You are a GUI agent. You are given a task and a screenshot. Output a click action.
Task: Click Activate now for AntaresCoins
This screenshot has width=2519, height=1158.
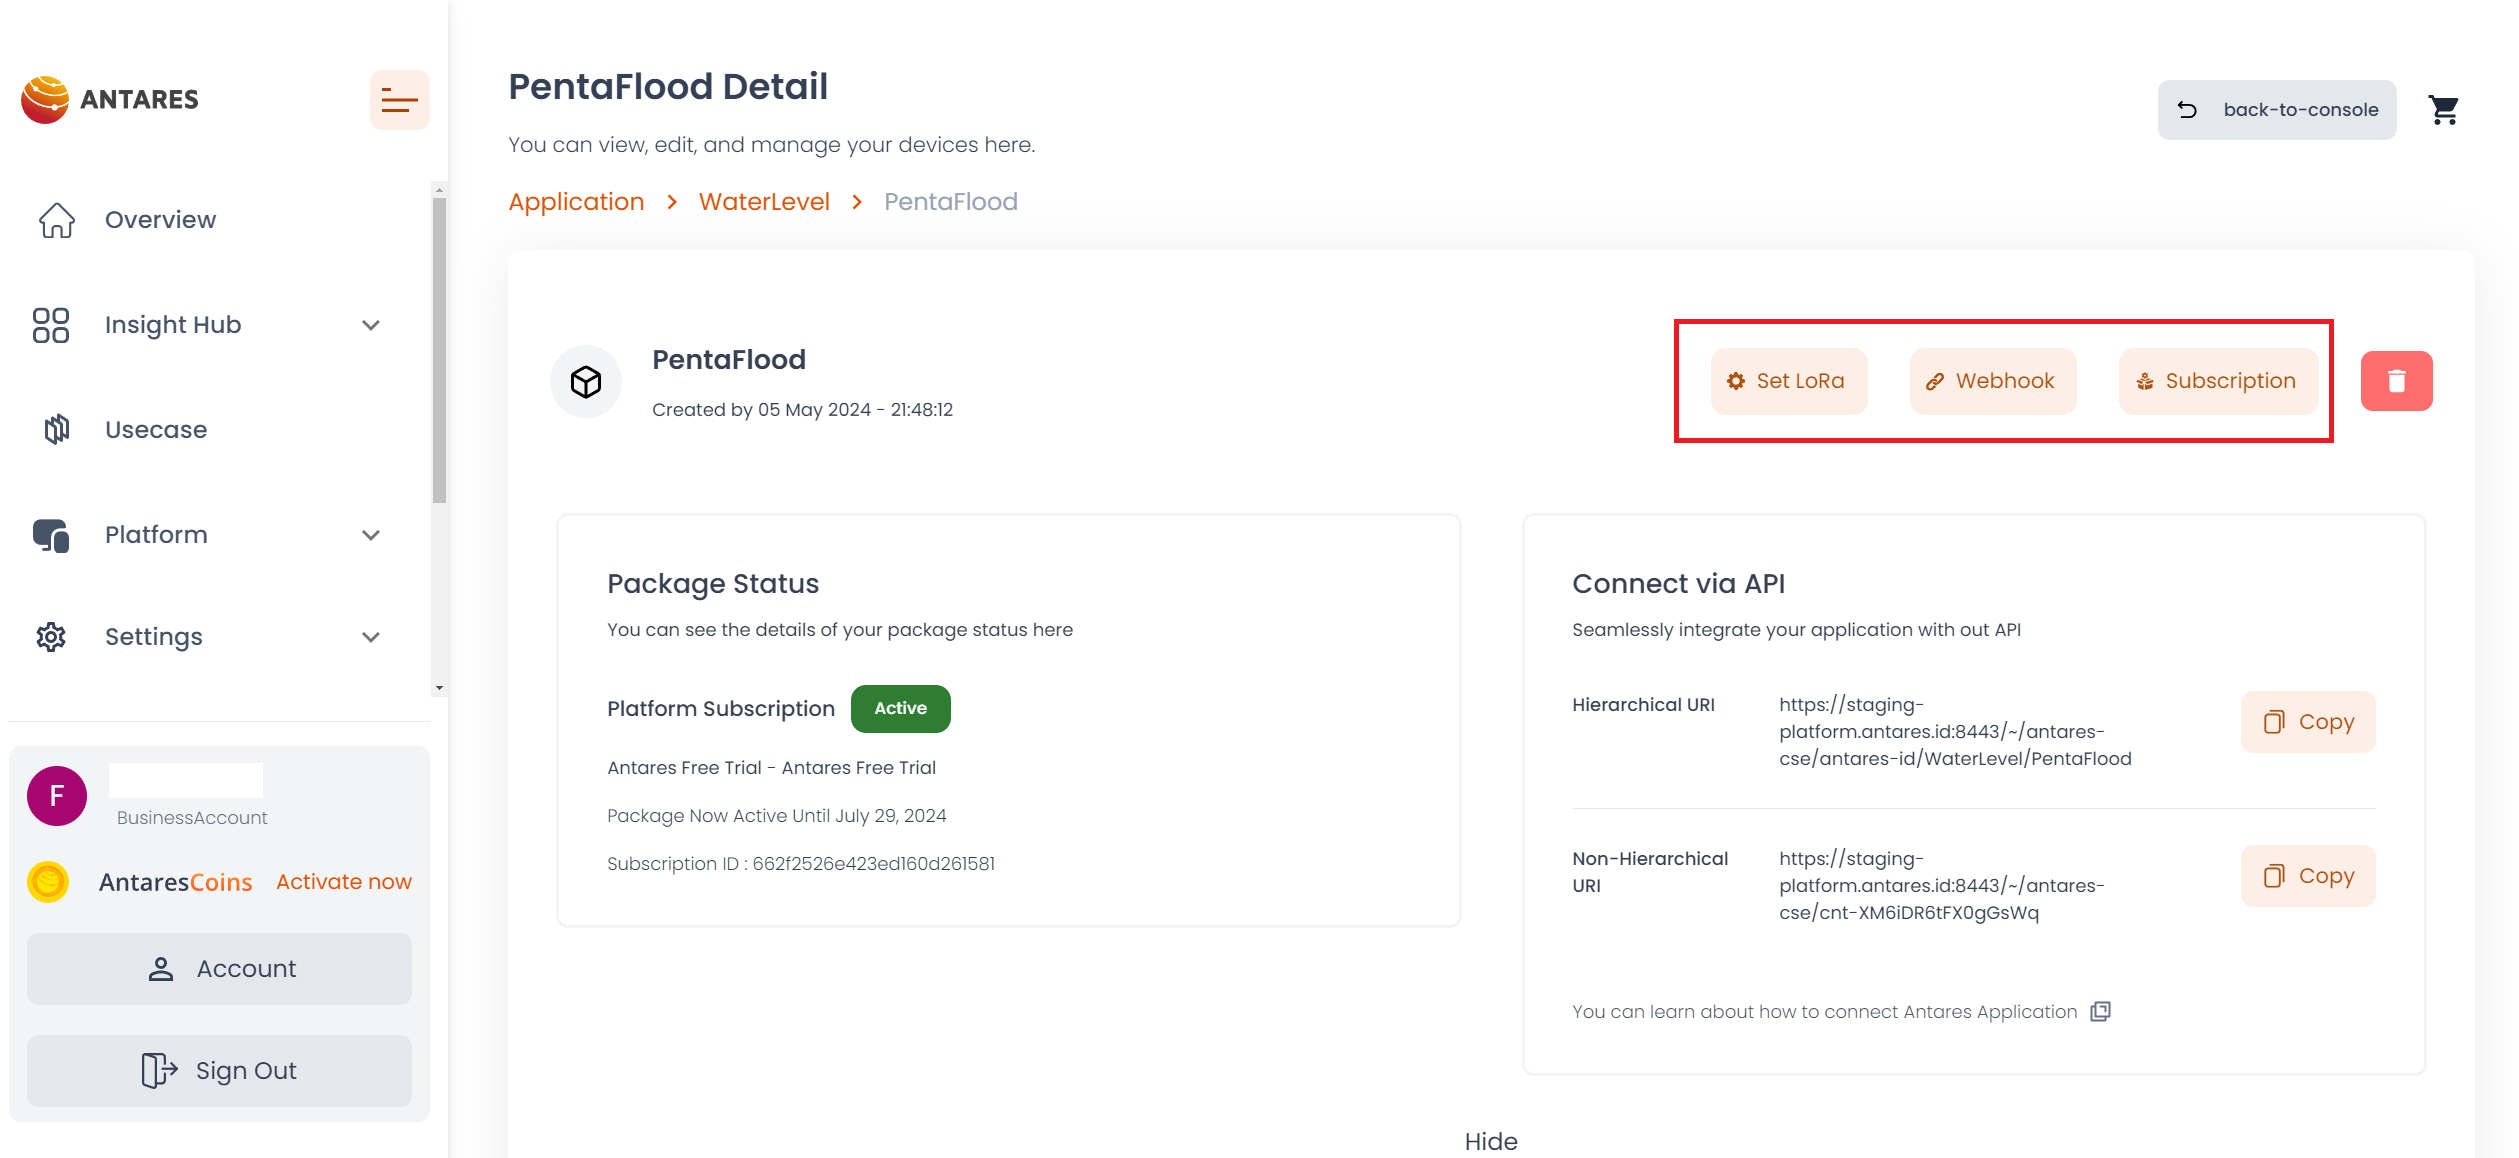coord(344,882)
